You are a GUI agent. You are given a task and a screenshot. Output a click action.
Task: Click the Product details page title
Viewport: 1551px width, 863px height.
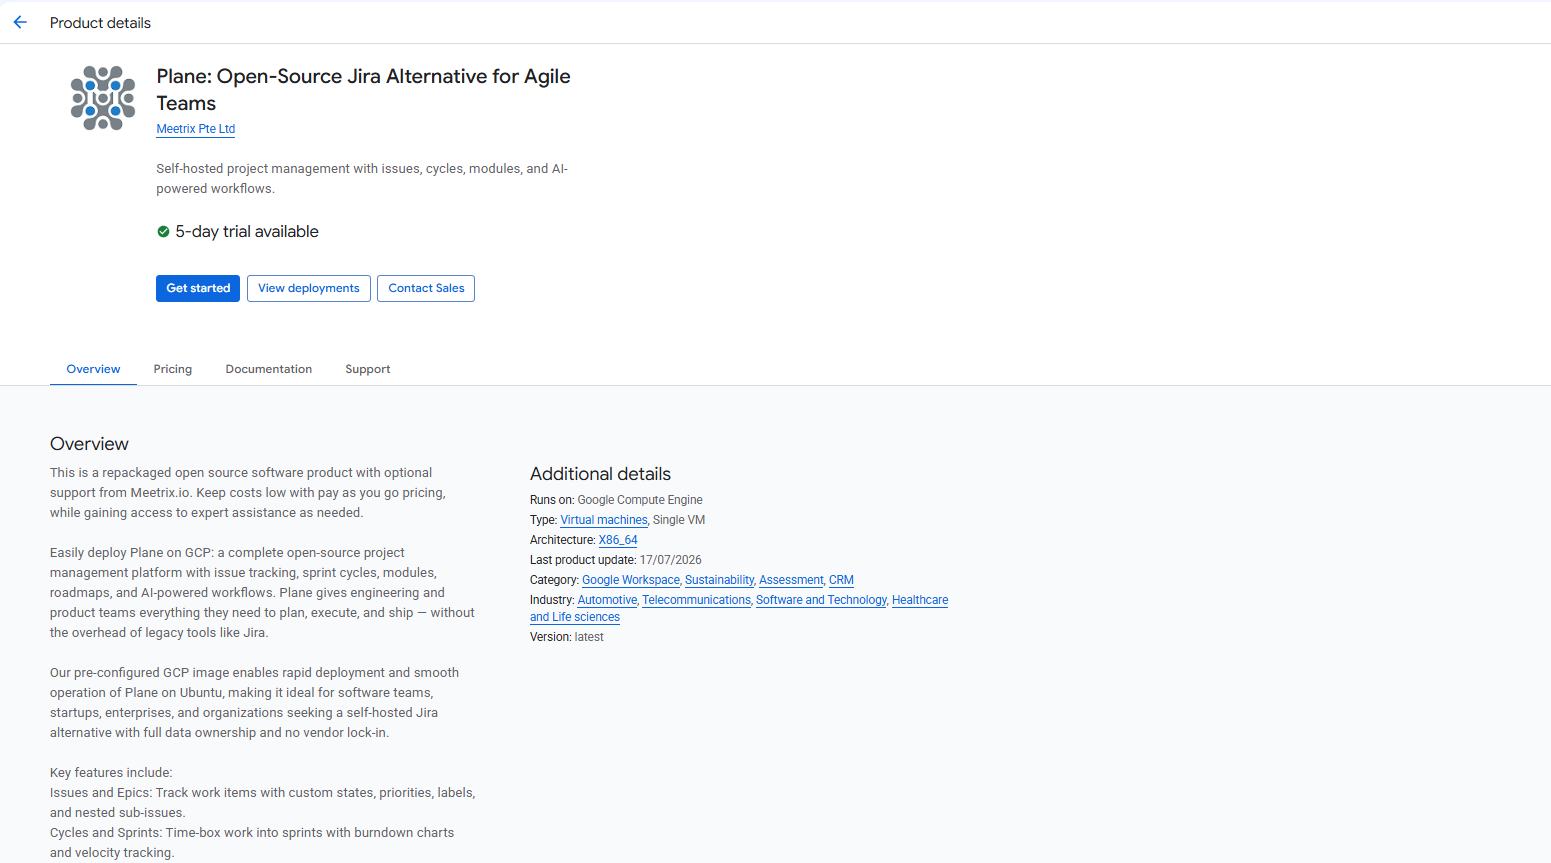[x=100, y=23]
